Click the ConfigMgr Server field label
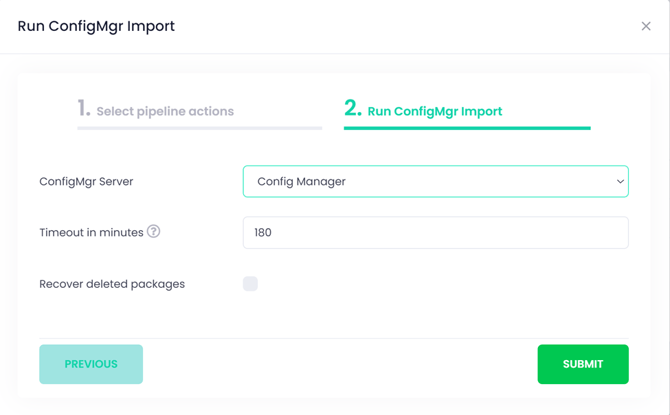 click(x=86, y=182)
